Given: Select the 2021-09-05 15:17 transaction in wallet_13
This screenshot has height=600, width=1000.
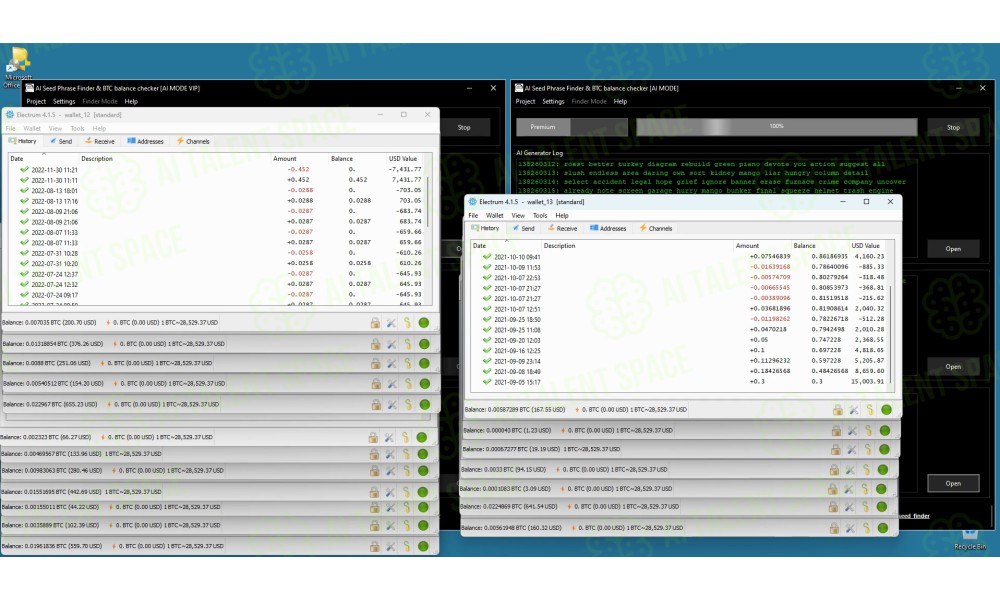Looking at the screenshot, I should (x=679, y=382).
